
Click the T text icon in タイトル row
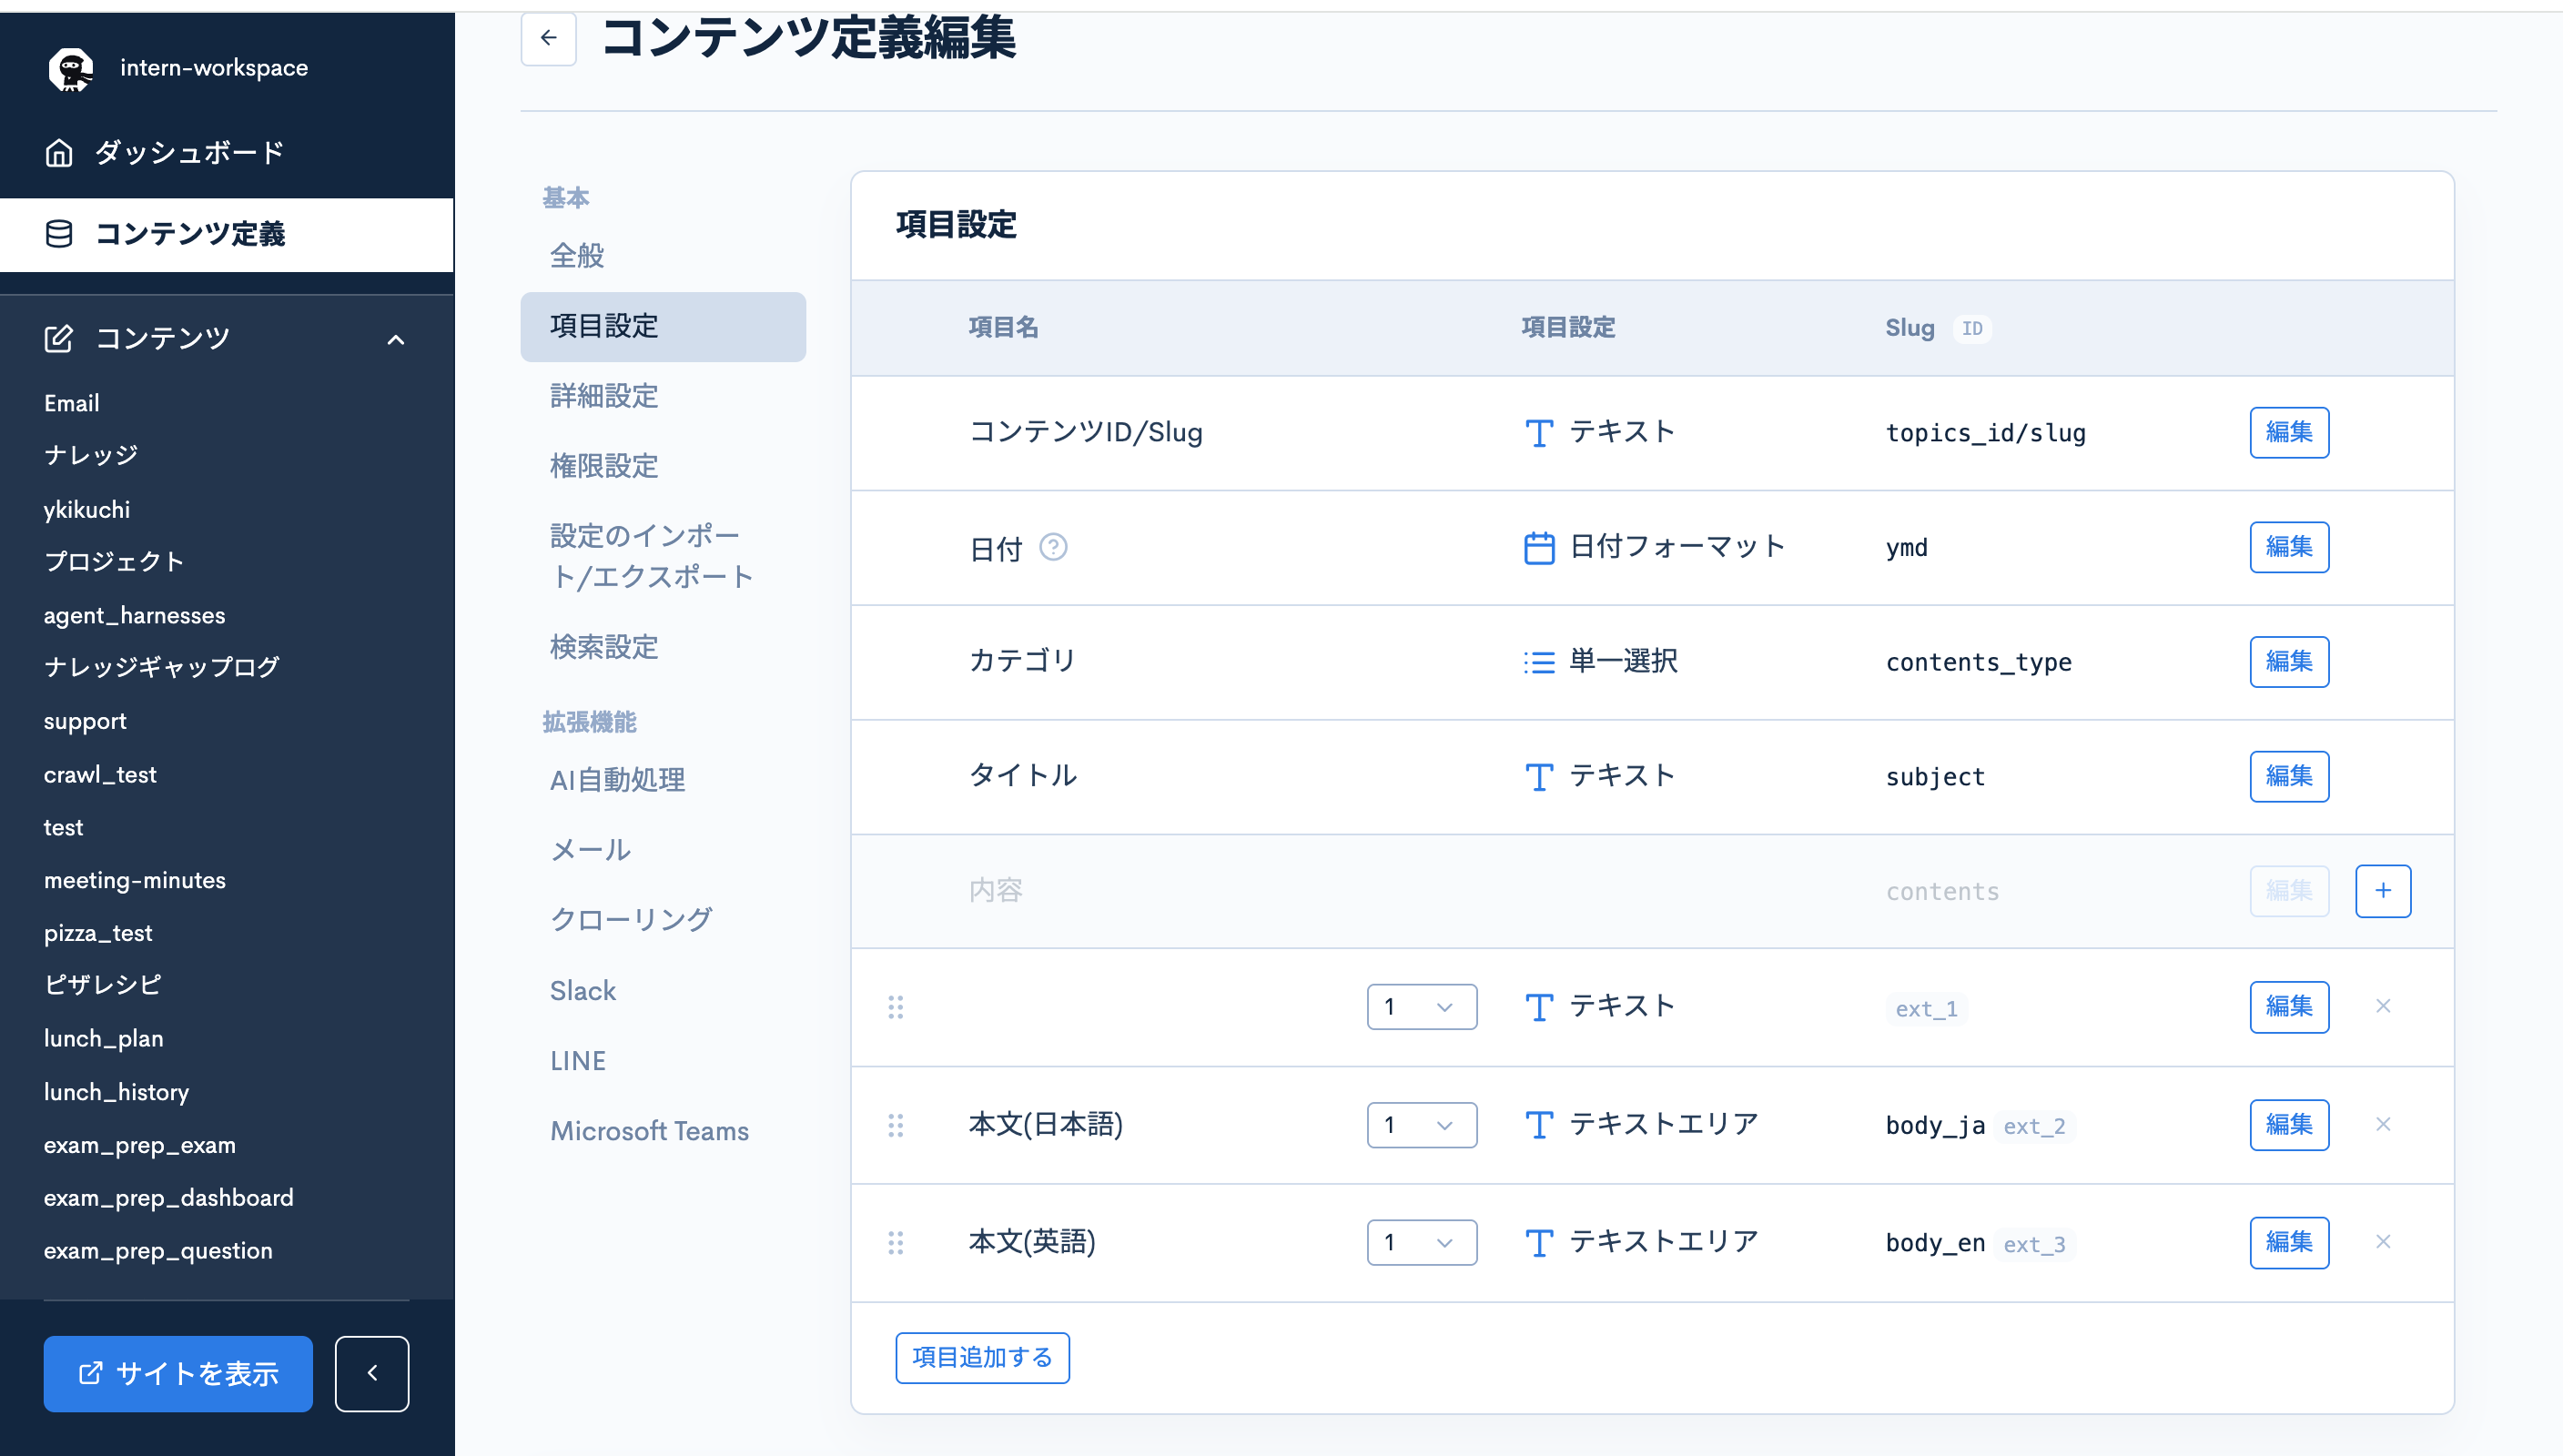[1539, 777]
